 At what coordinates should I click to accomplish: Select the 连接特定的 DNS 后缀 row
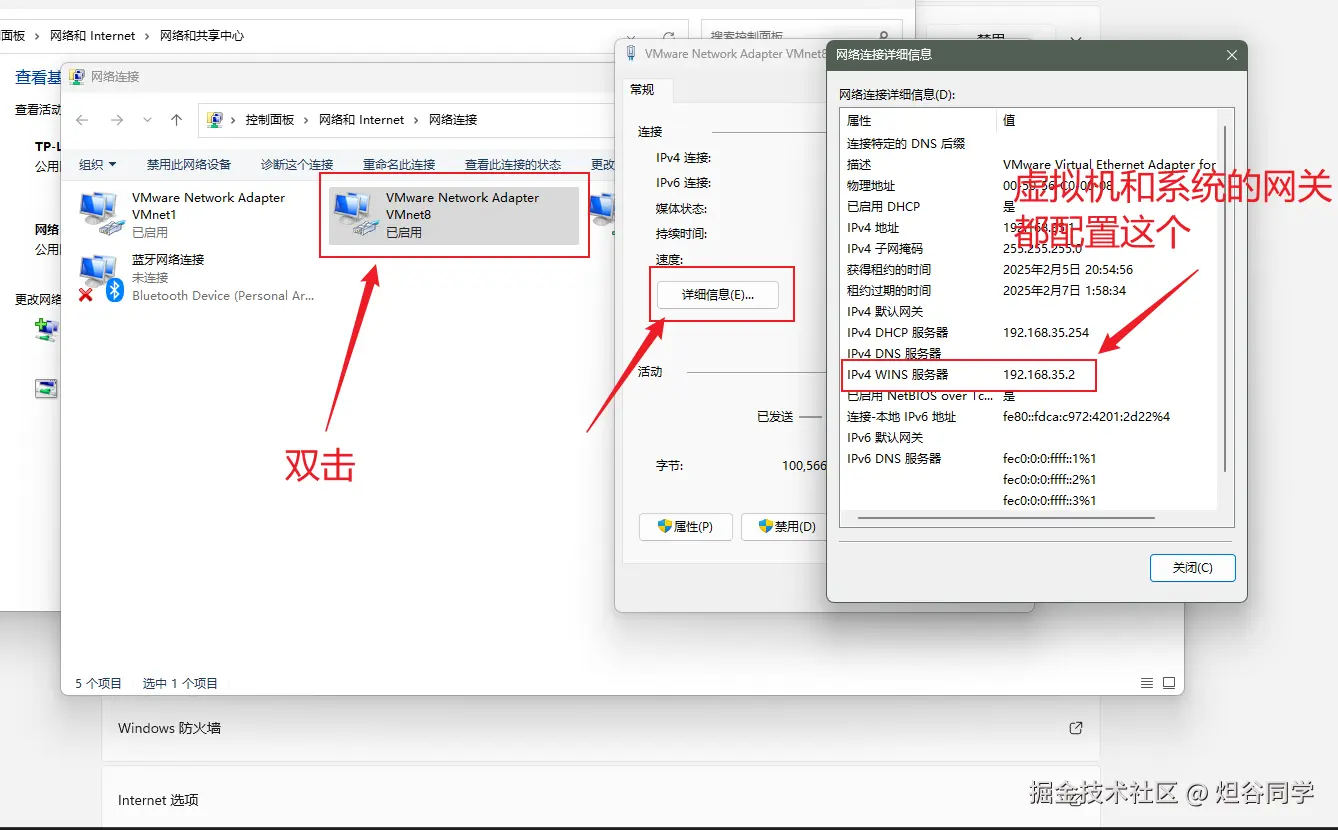(1029, 144)
